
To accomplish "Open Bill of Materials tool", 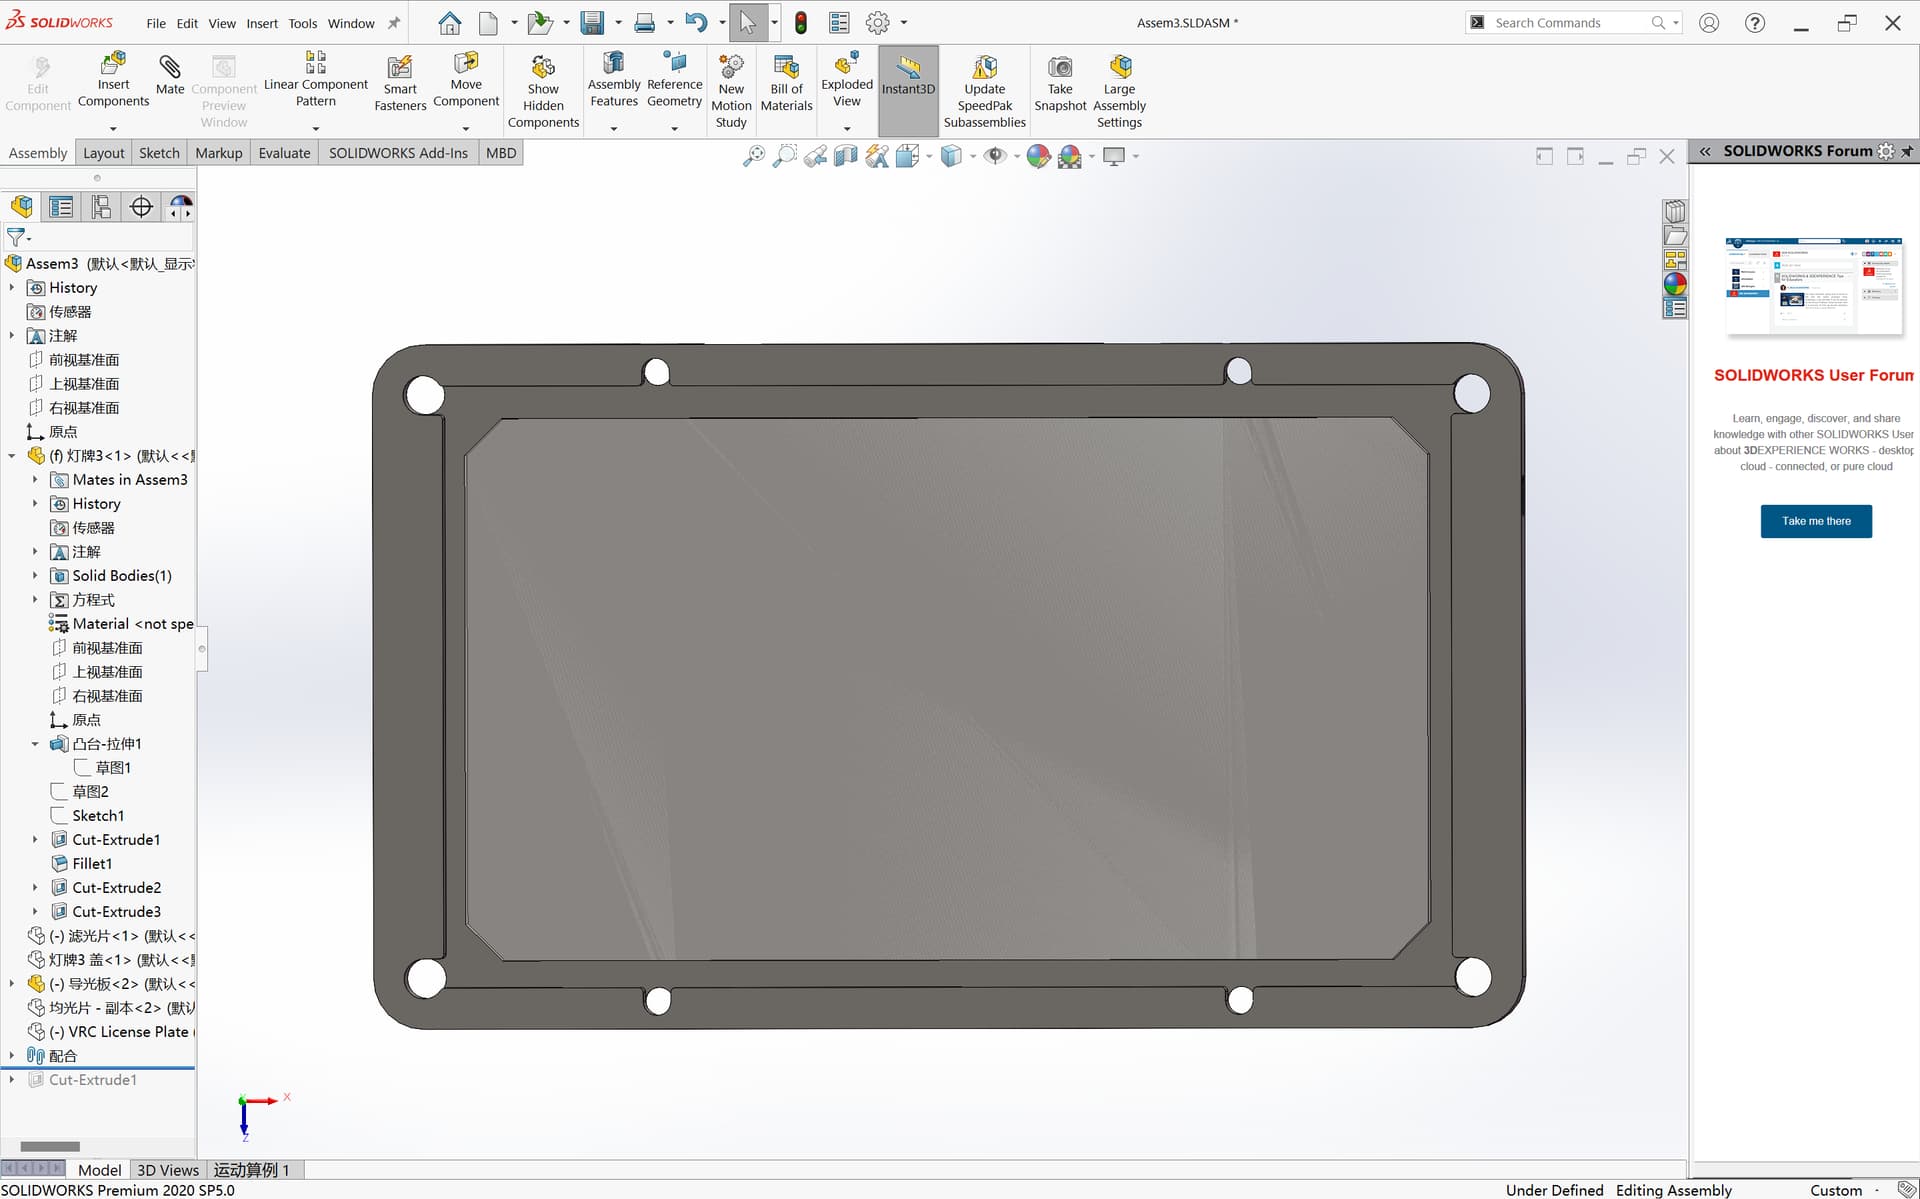I will point(786,83).
